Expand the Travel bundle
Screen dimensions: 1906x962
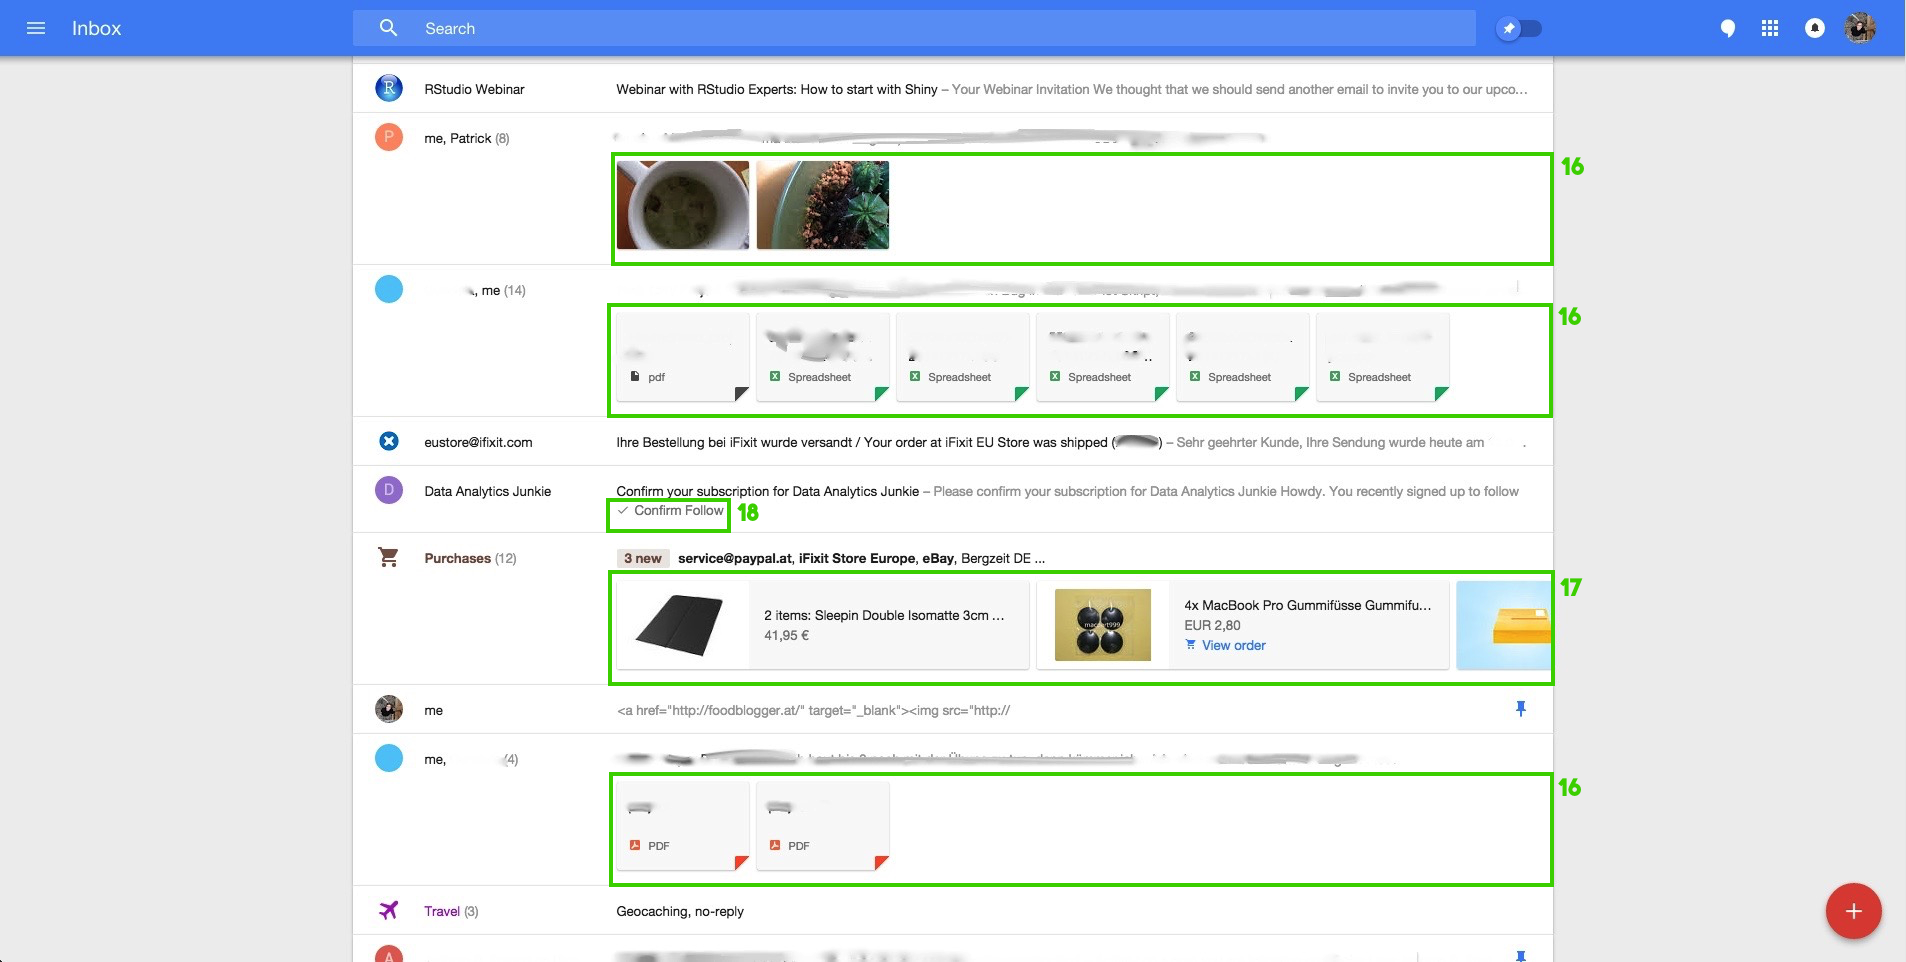[441, 911]
